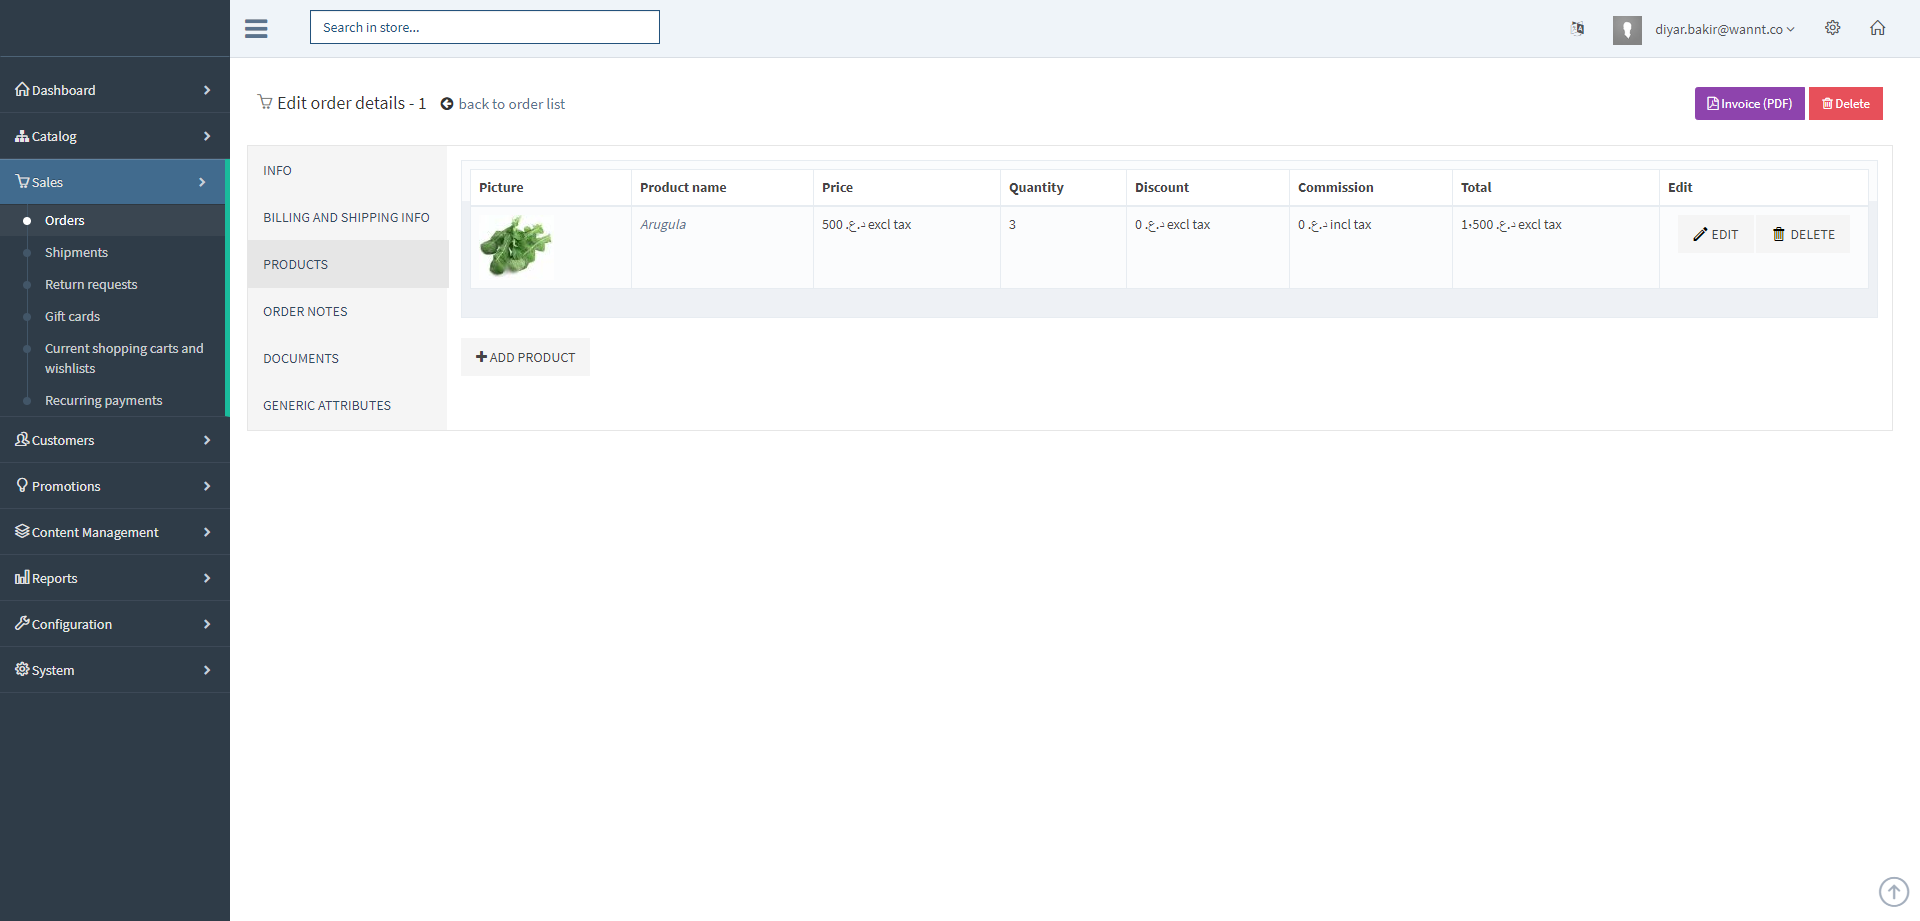1920x921 pixels.
Task: Click the home icon in top bar
Action: point(1877,28)
